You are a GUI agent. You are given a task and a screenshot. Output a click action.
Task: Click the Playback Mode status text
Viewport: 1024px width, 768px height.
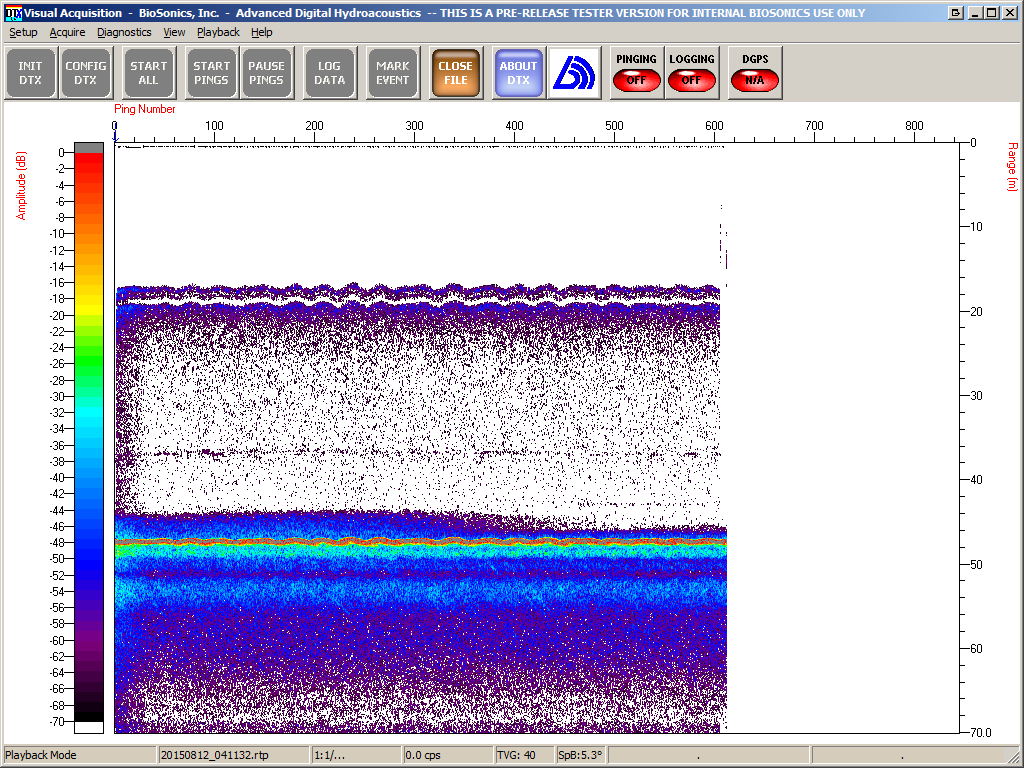40,755
